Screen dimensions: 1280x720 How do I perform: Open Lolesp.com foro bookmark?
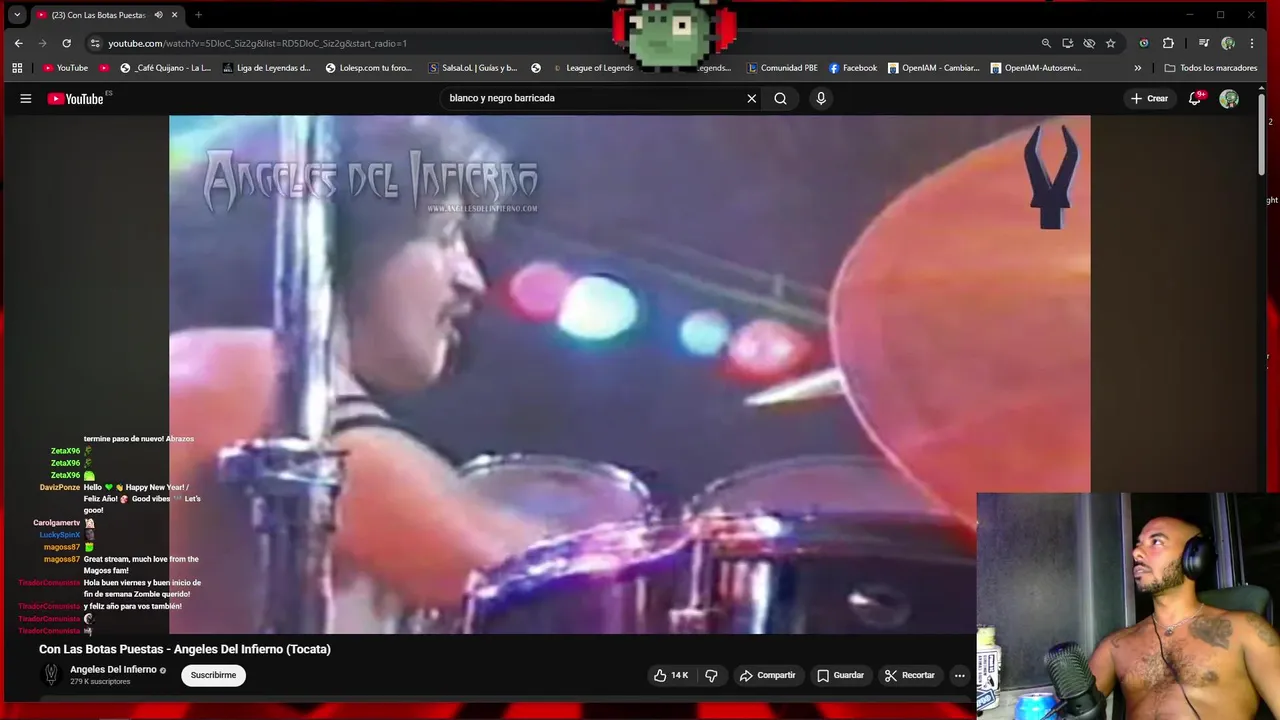click(x=368, y=68)
